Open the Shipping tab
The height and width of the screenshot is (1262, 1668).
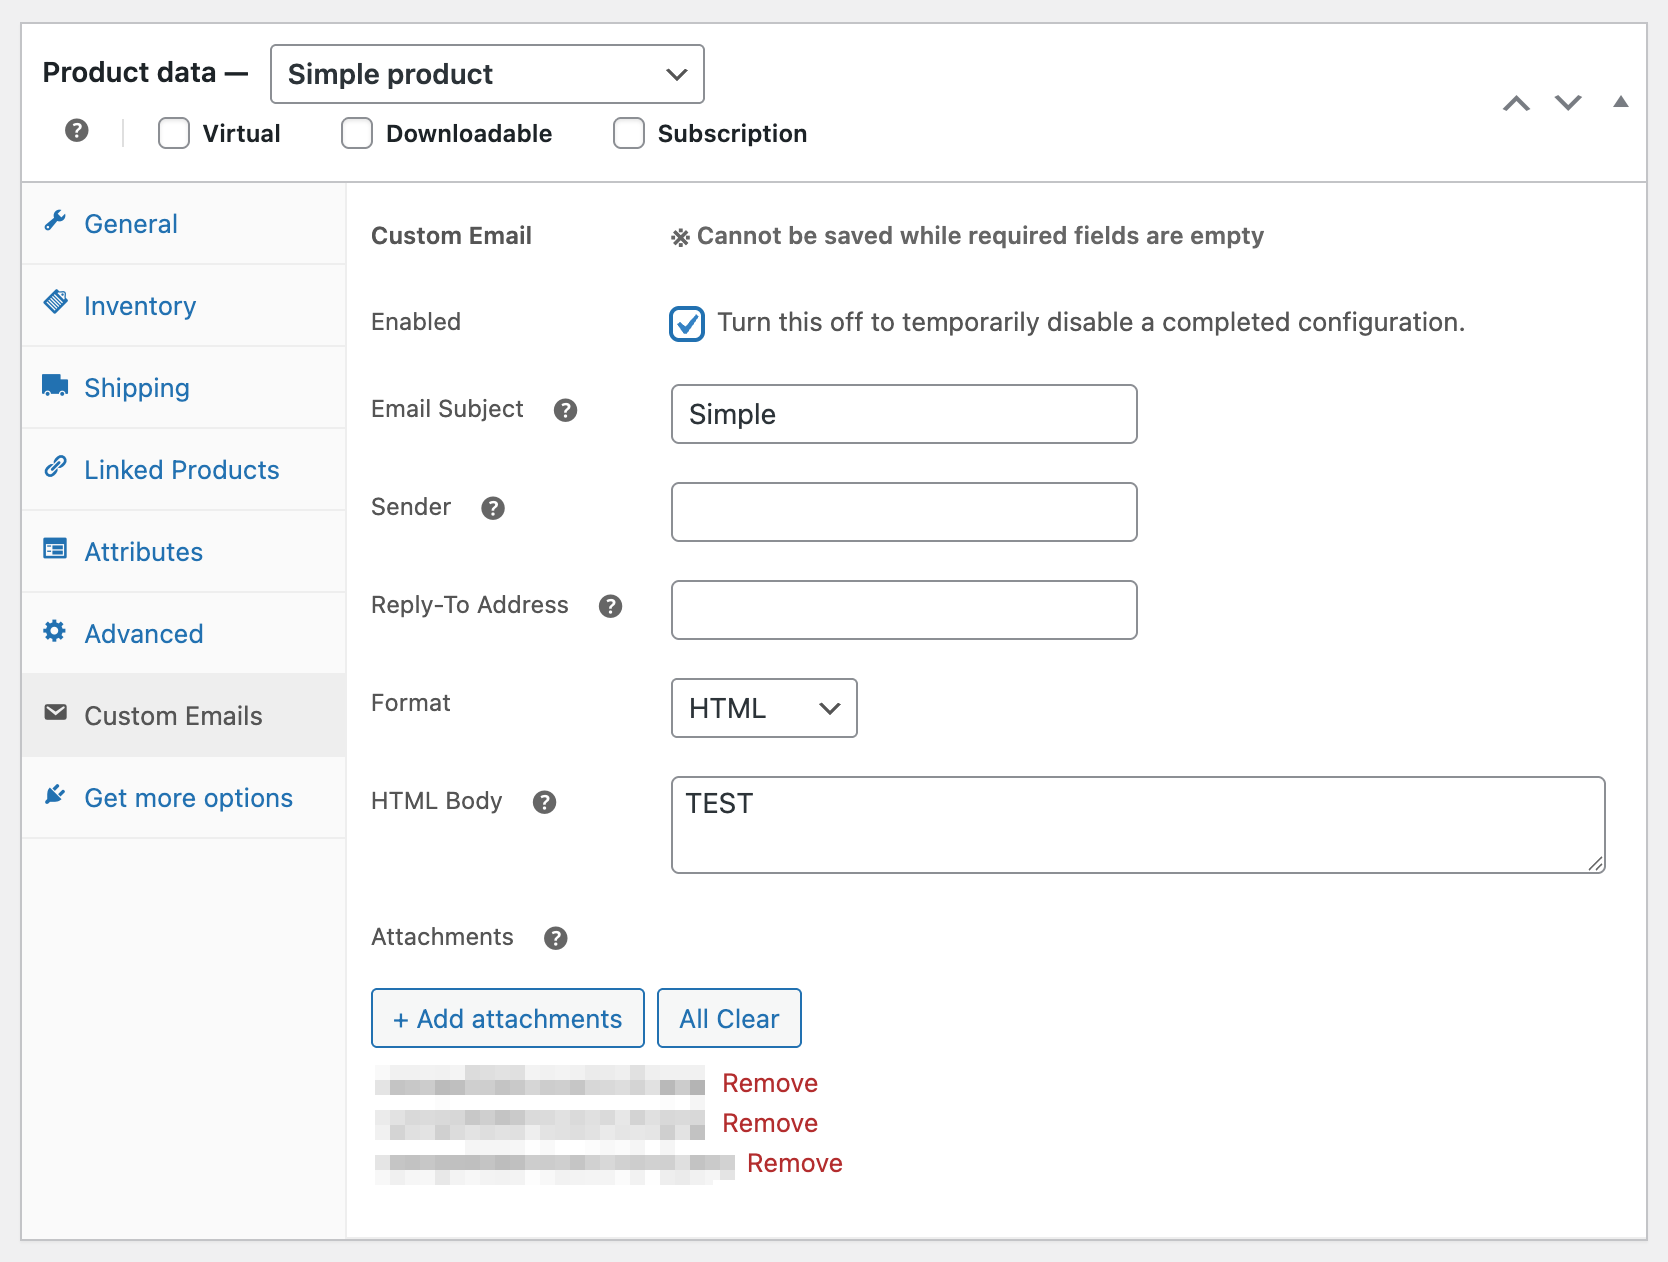tap(136, 388)
